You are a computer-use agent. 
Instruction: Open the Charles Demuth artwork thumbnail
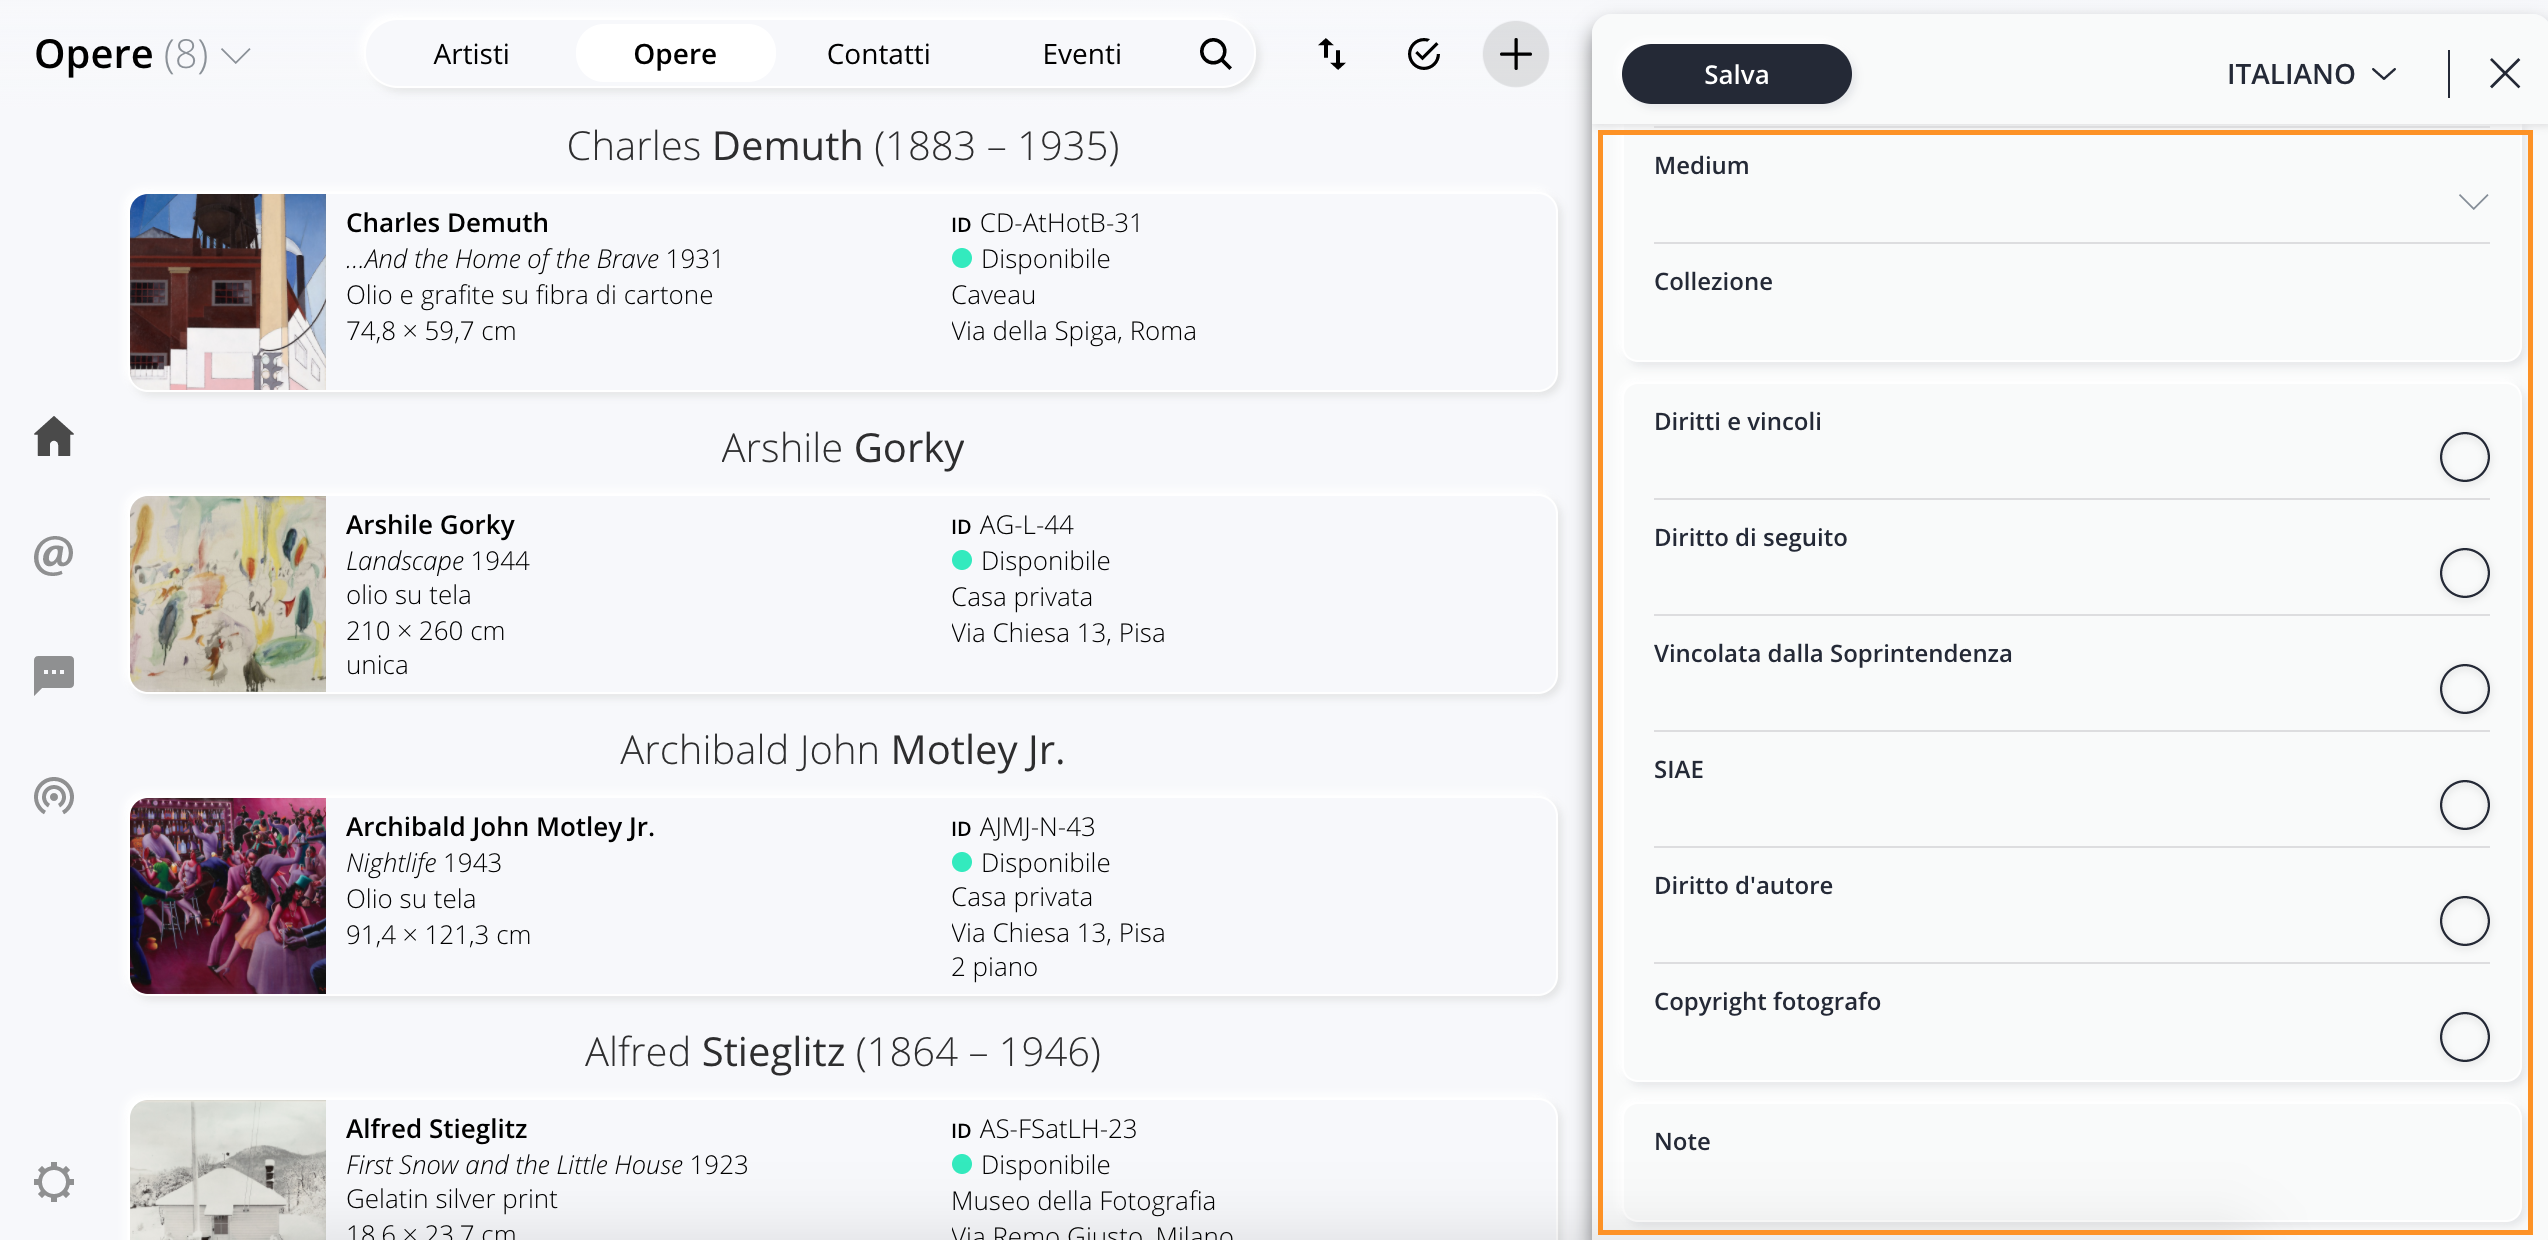228,291
